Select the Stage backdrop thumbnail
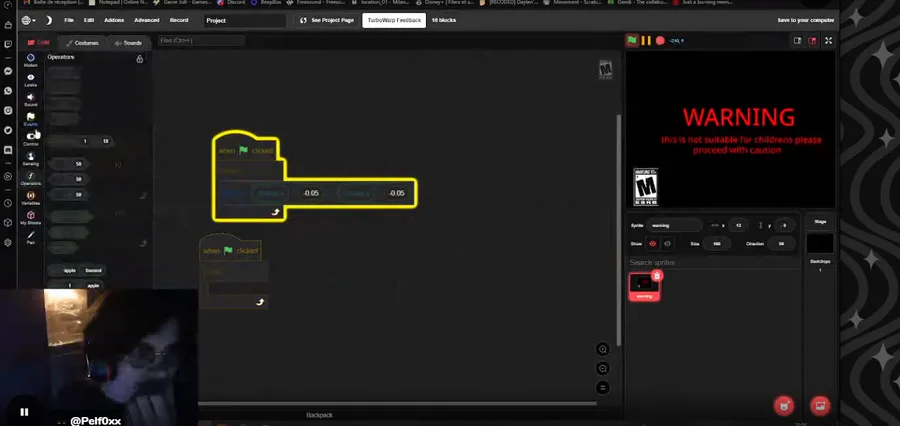This screenshot has width=900, height=426. click(x=820, y=243)
